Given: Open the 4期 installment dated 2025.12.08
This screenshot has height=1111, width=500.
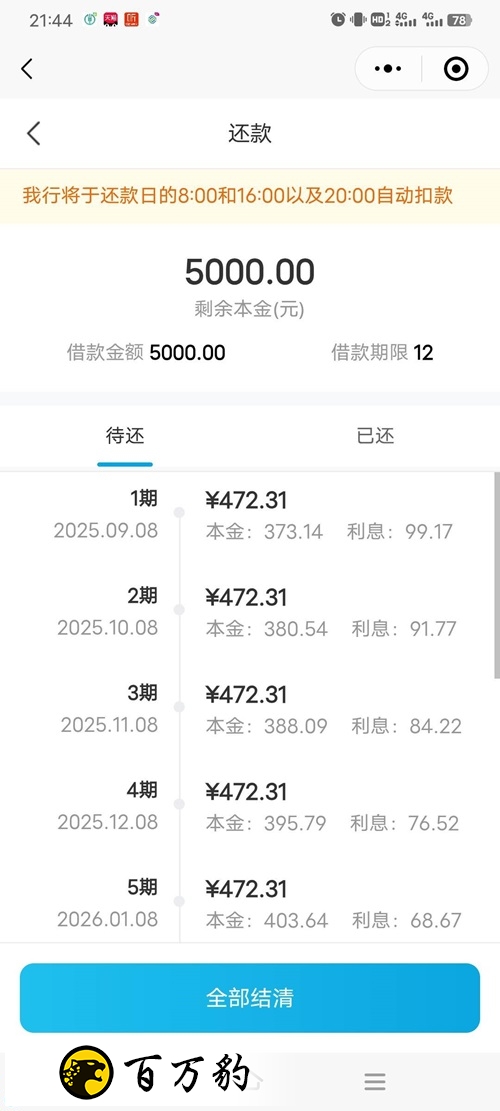Looking at the screenshot, I should click(x=250, y=806).
